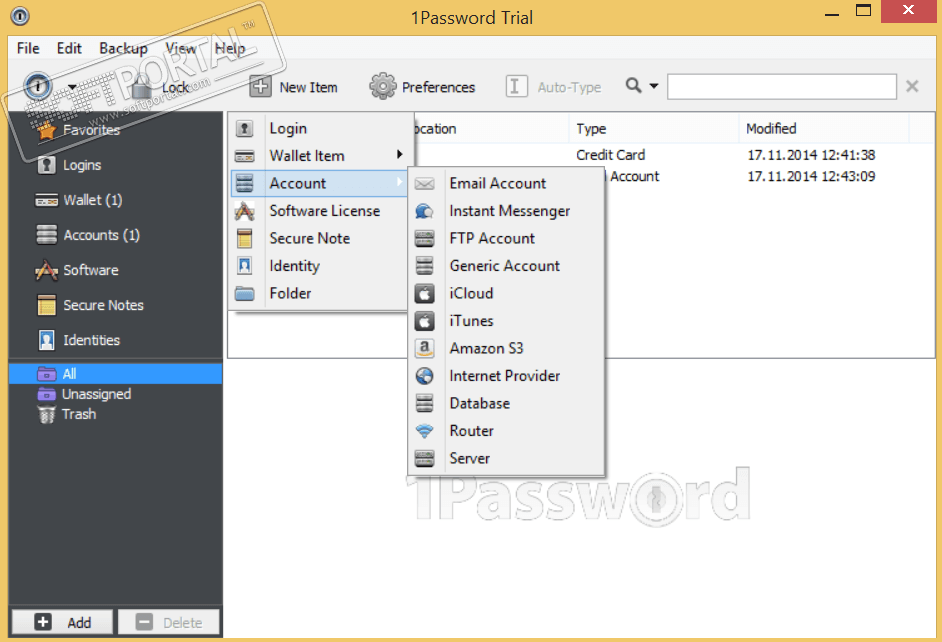The height and width of the screenshot is (642, 942).
Task: Open the Backup menu
Action: click(x=123, y=48)
